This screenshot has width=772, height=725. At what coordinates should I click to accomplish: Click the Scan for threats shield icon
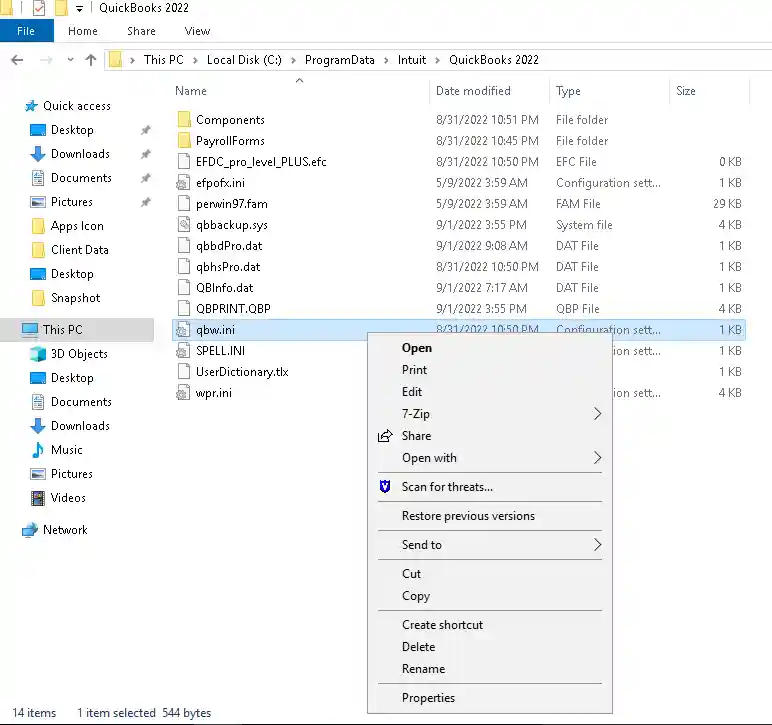coord(385,487)
